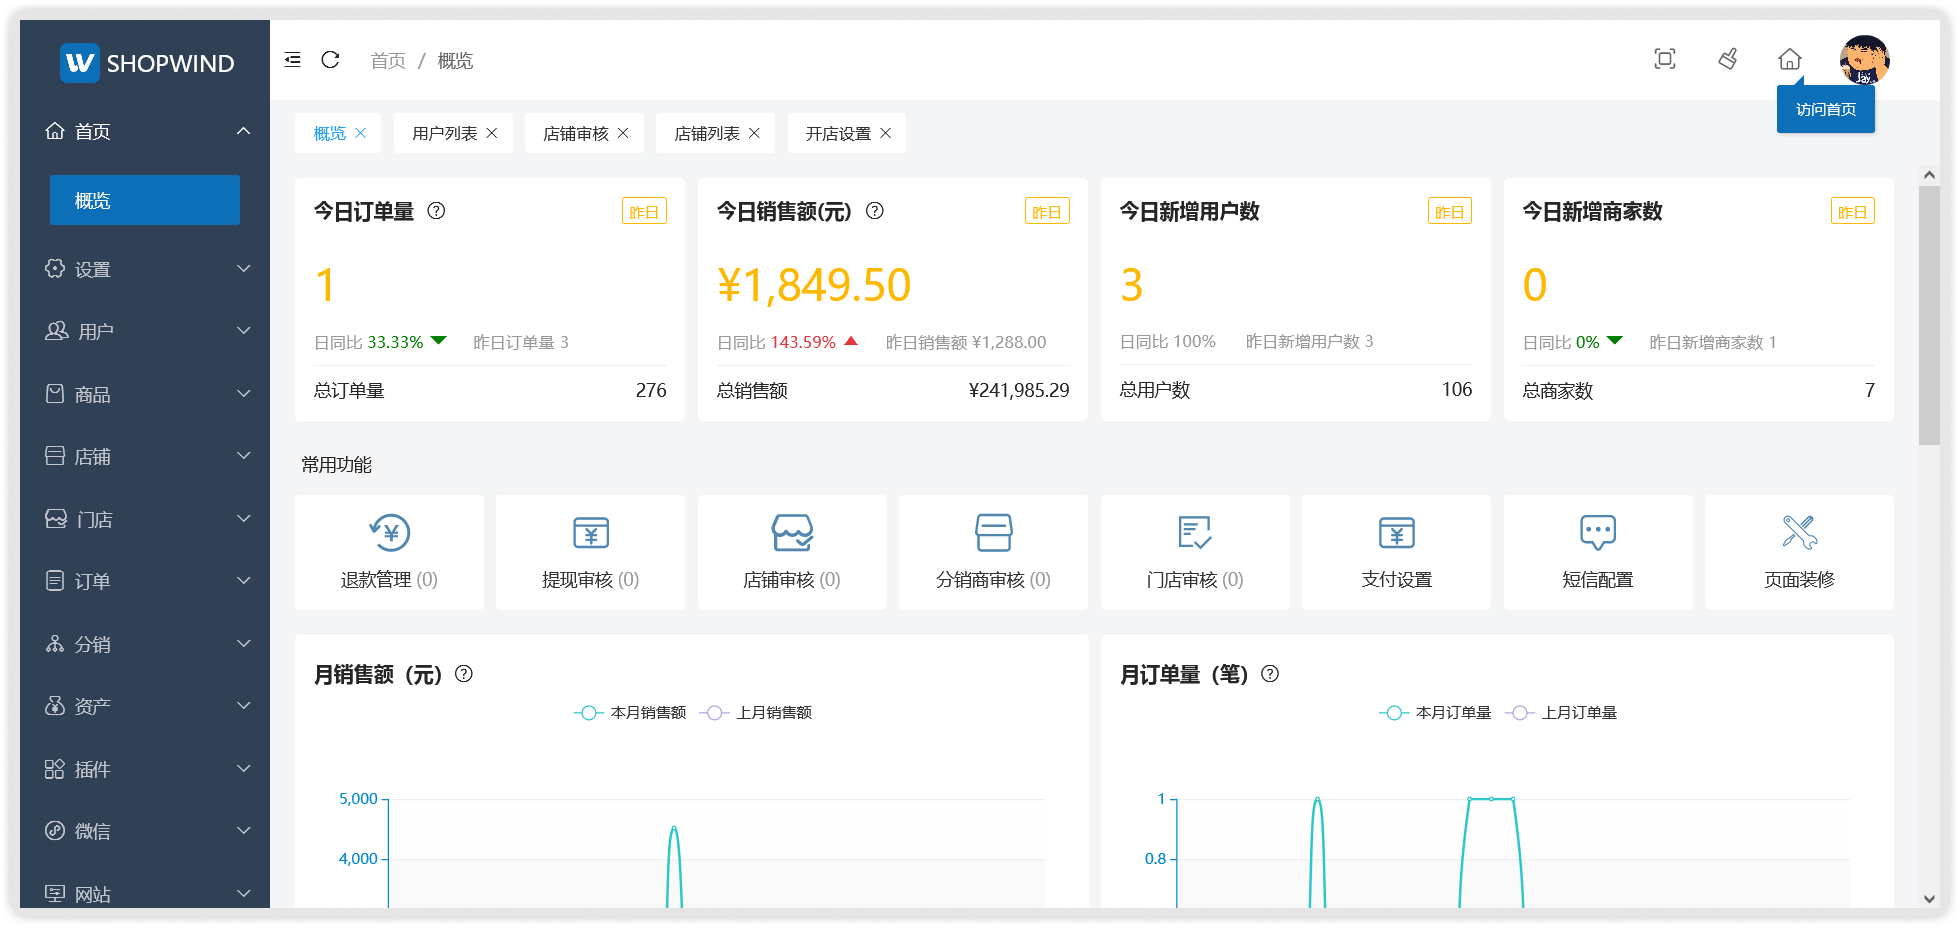Viewport: 1960px width, 928px height.
Task: Click total sales value ¥241,985.29
Action: pos(1019,390)
